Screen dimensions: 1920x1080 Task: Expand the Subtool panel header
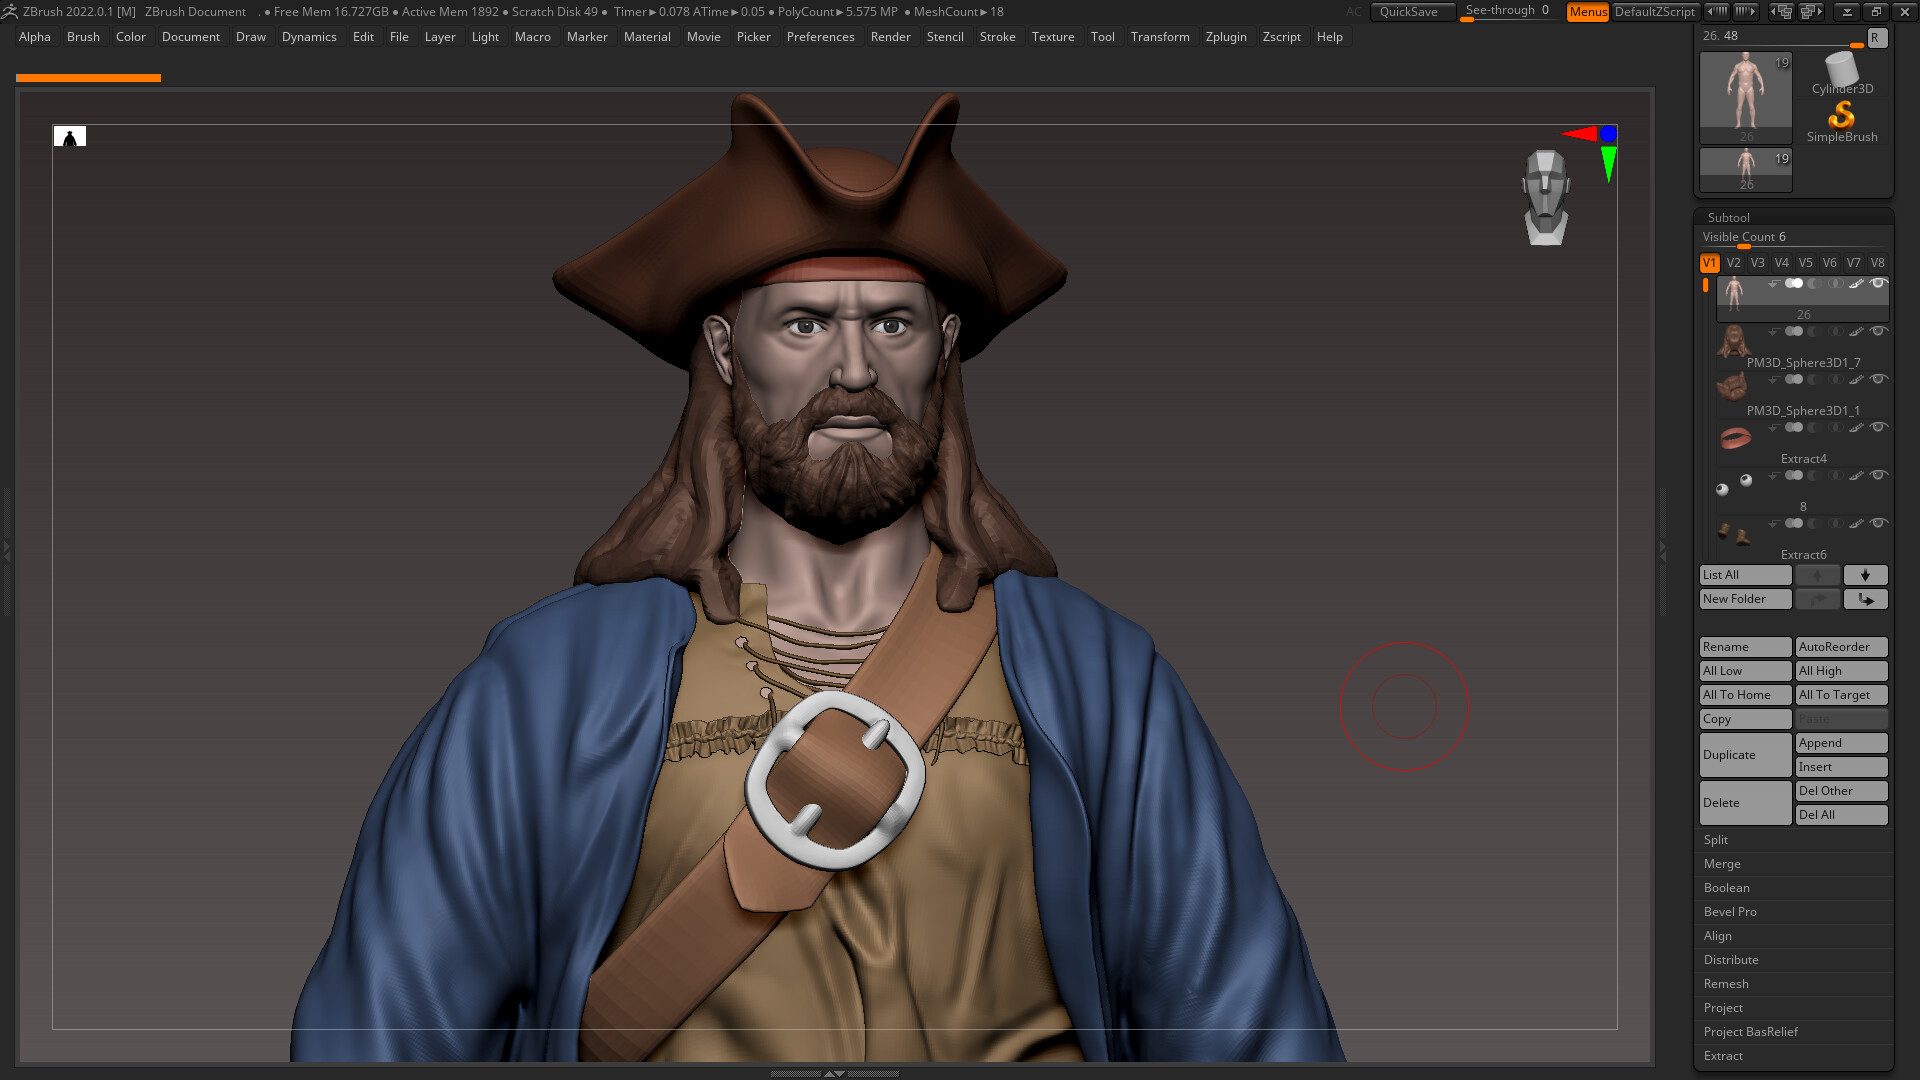pos(1729,217)
